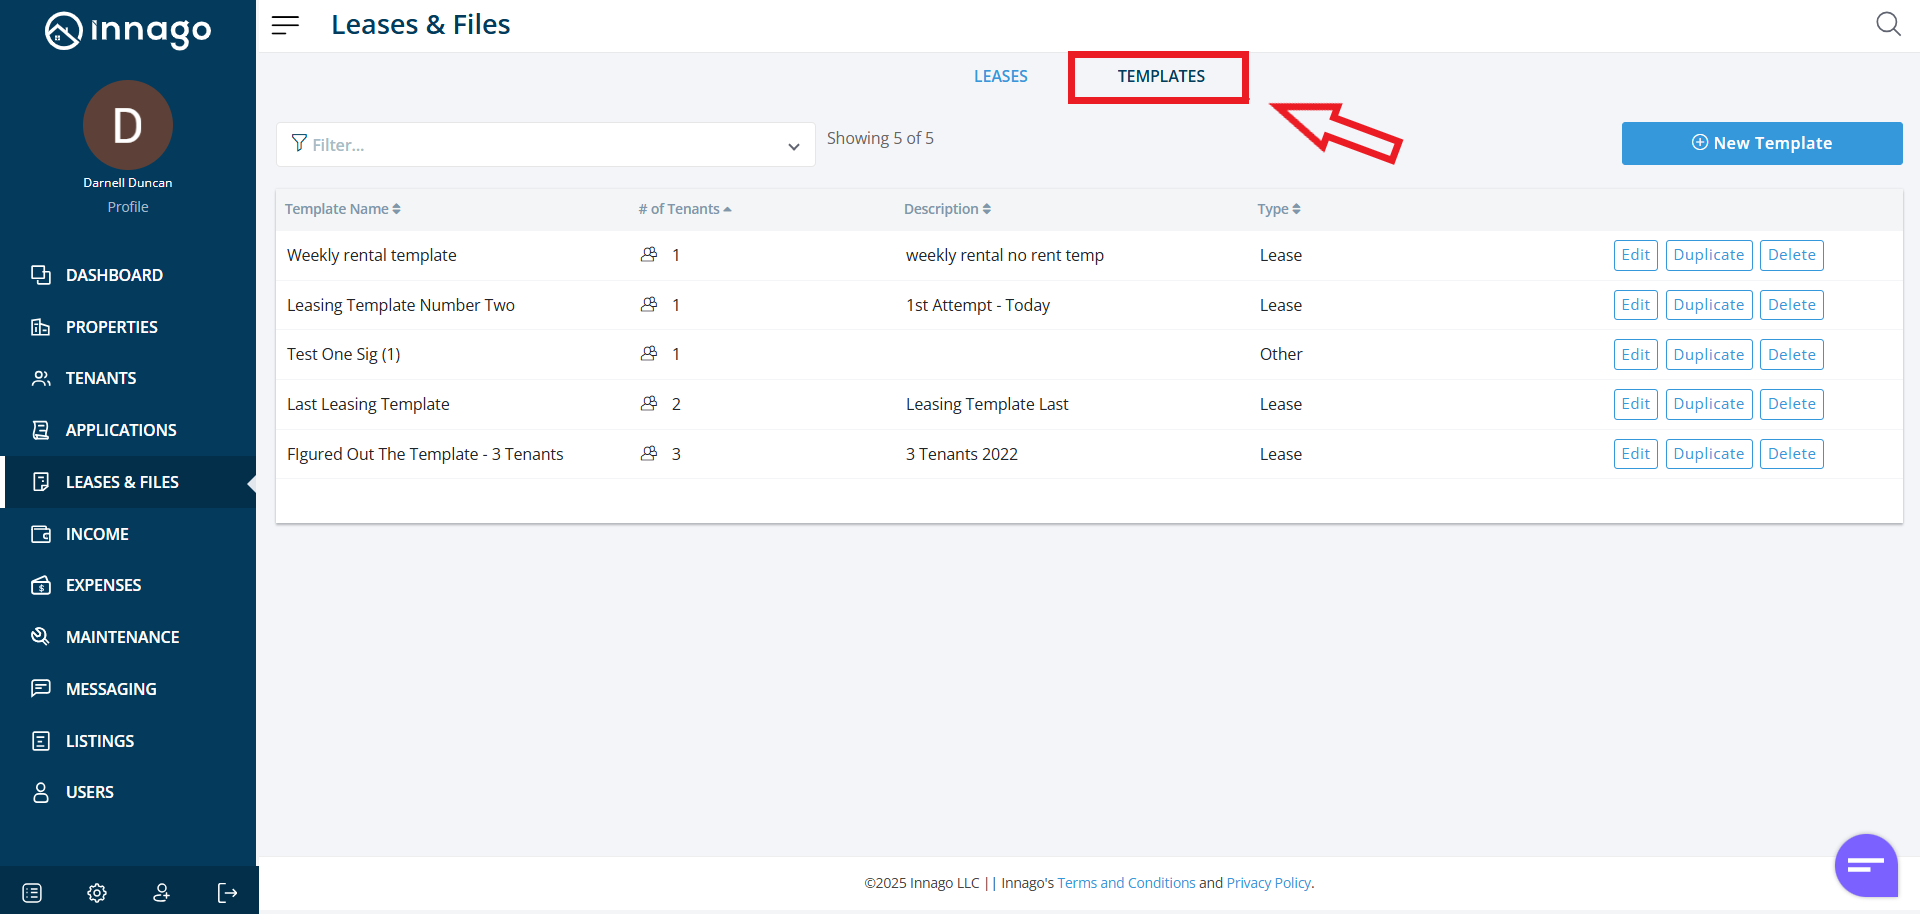Go to Maintenance in sidebar
The image size is (1920, 914).
coord(122,637)
